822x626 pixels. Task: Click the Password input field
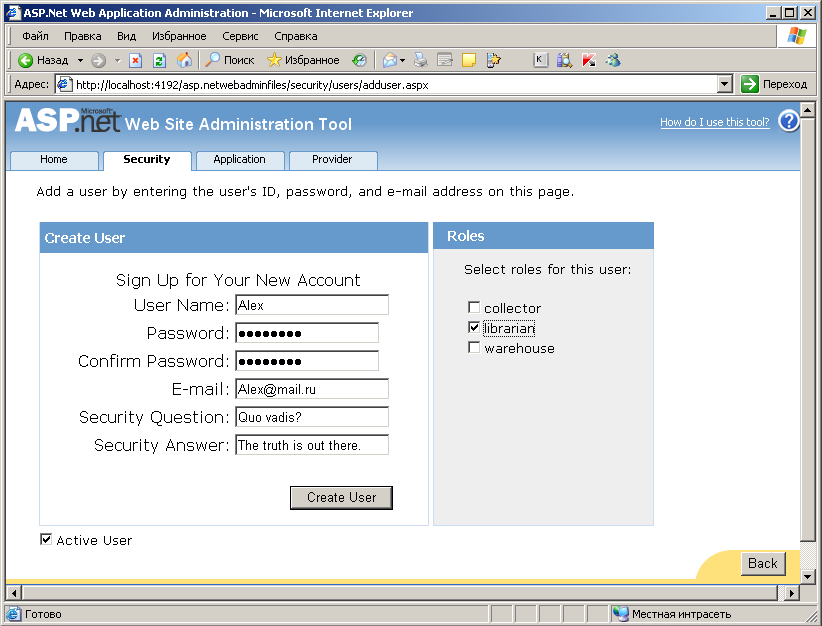307,333
